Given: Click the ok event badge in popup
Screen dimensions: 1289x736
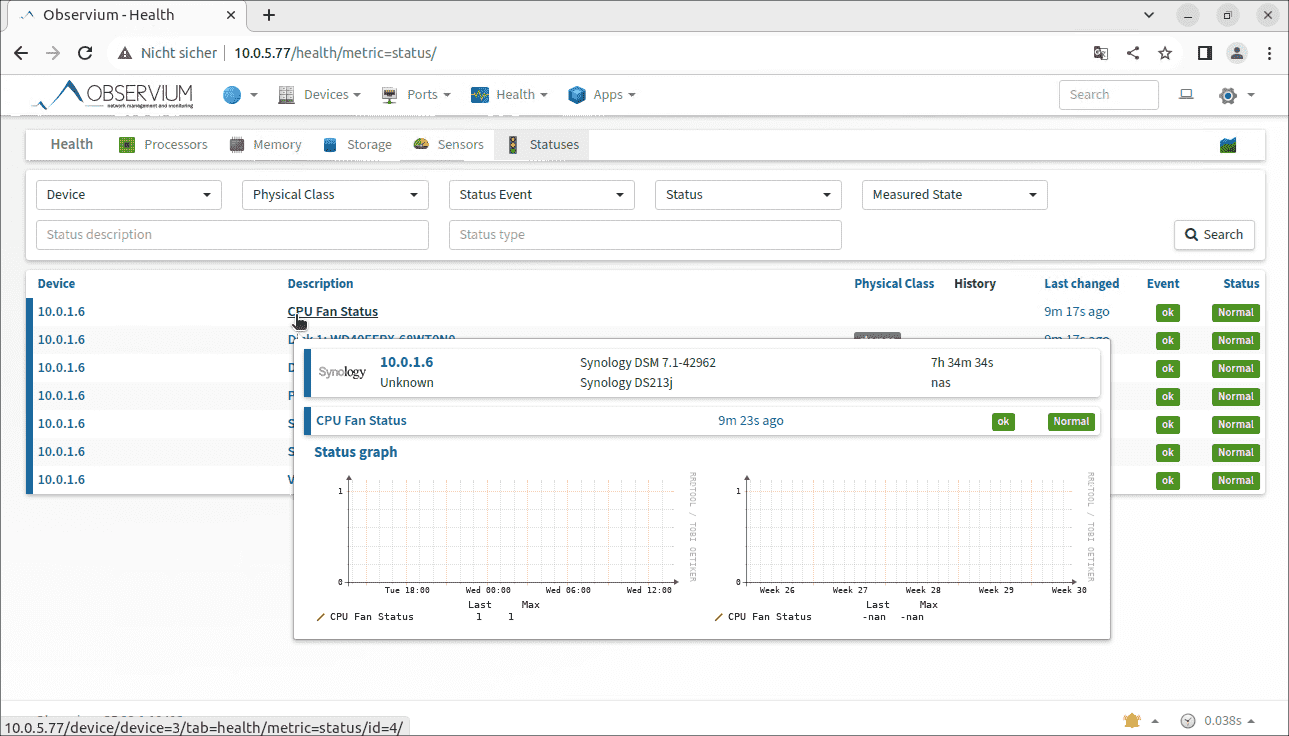Looking at the screenshot, I should [1003, 422].
